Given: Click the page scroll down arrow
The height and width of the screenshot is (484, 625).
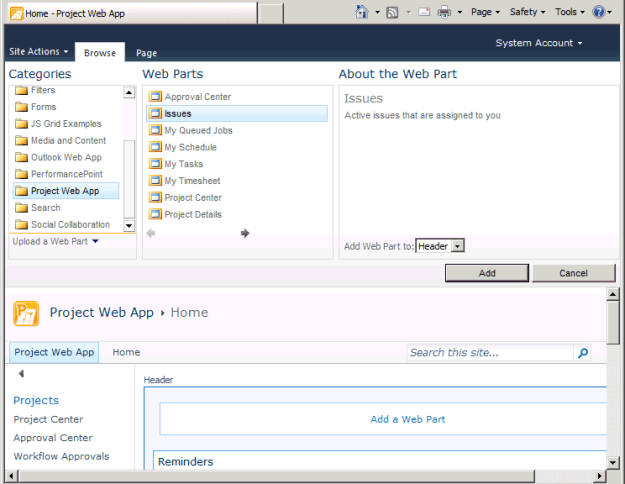Looking at the screenshot, I should click(x=613, y=463).
